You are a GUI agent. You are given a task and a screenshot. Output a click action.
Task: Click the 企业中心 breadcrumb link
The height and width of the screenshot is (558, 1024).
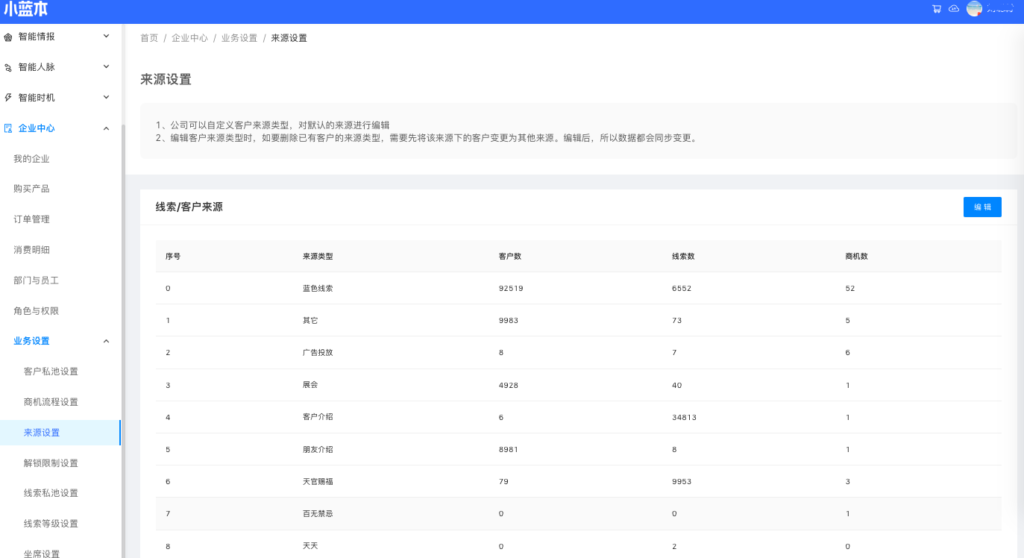click(189, 38)
